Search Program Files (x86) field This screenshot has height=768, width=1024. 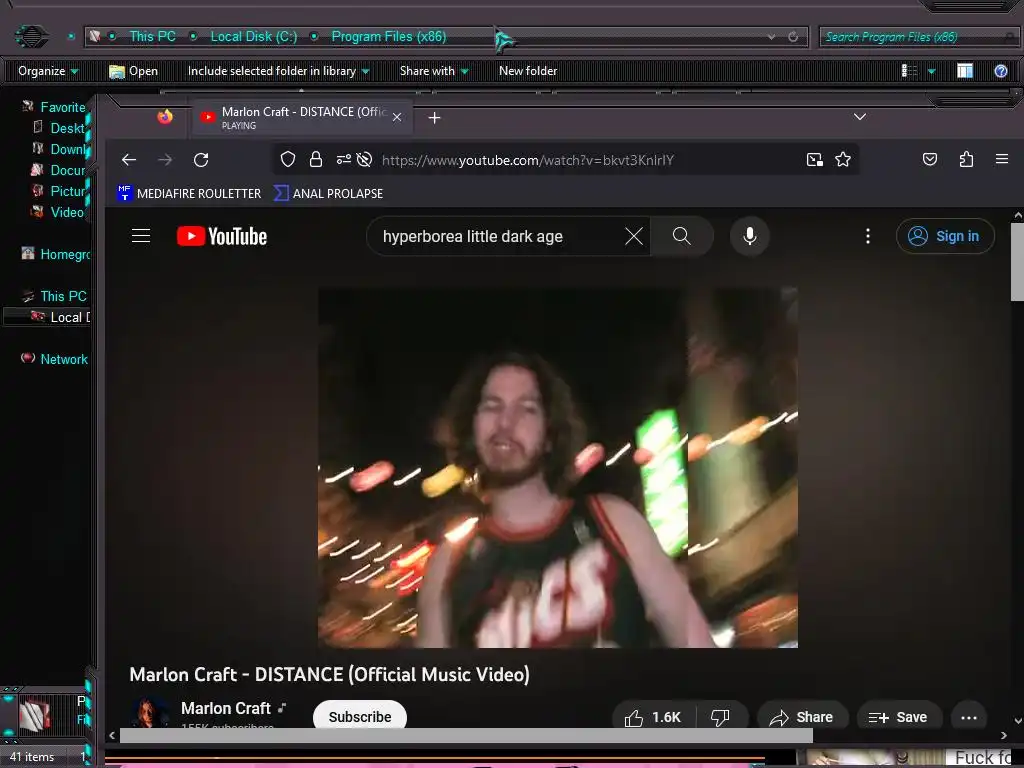(x=918, y=37)
